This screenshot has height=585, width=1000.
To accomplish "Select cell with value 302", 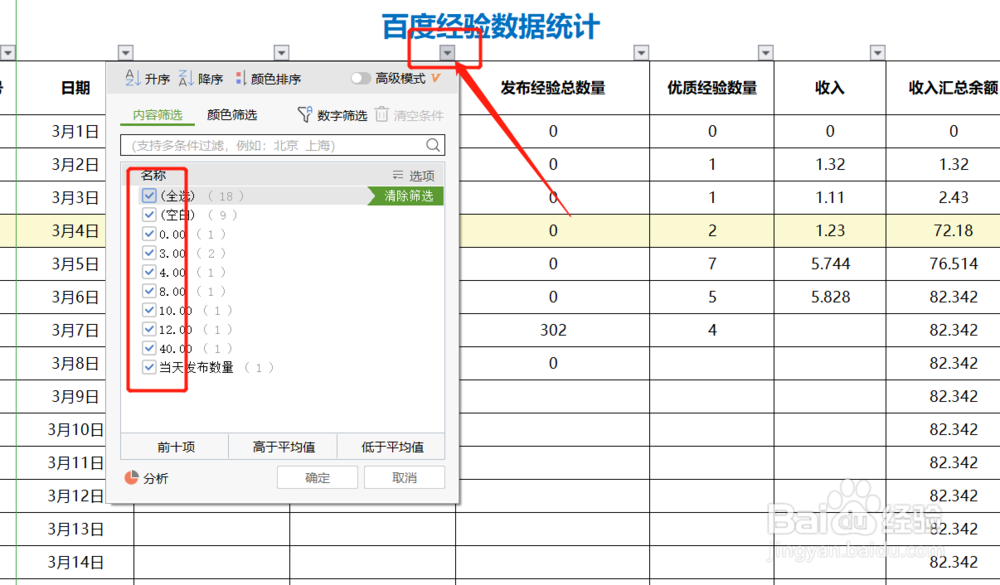I will (x=553, y=330).
